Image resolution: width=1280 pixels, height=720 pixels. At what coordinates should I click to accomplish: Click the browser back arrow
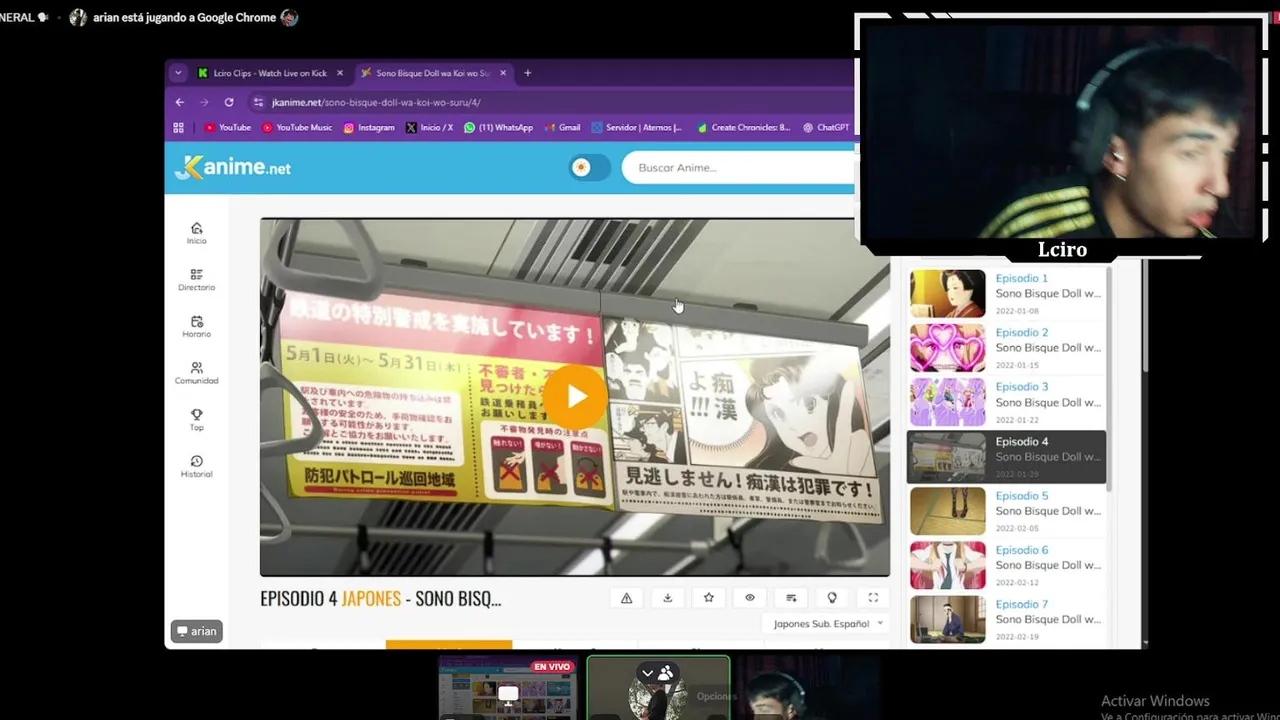[180, 102]
